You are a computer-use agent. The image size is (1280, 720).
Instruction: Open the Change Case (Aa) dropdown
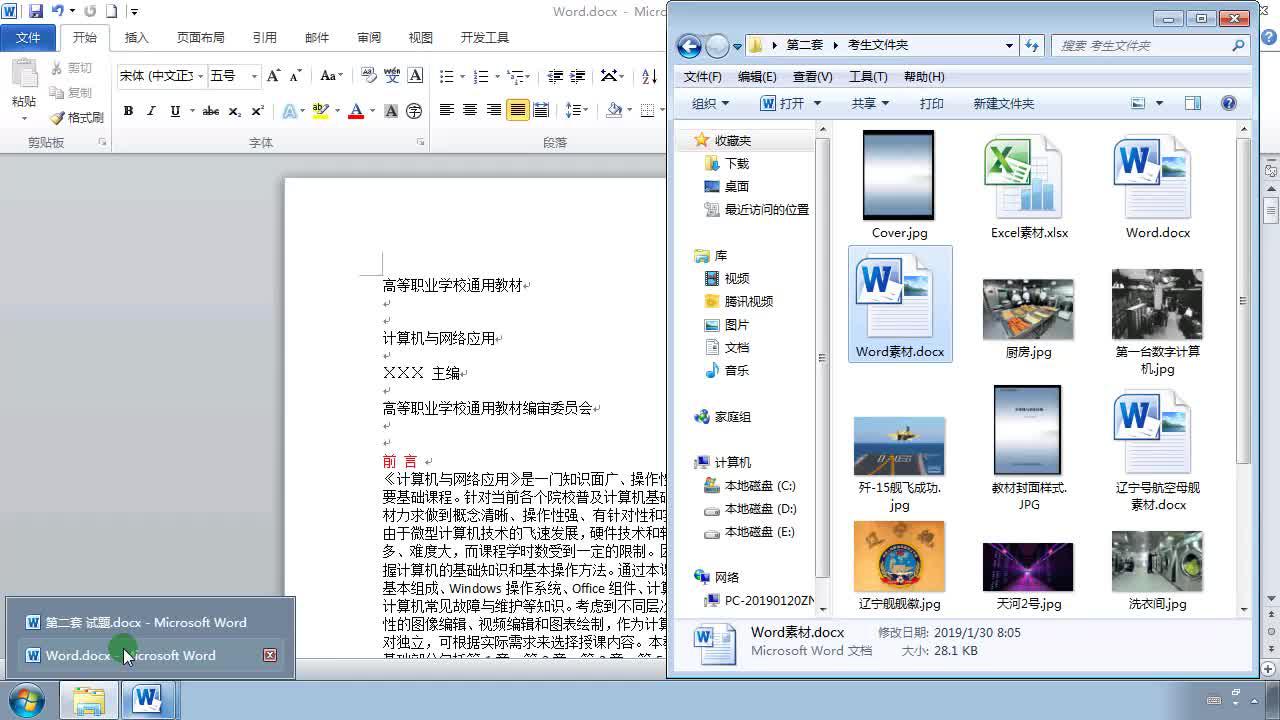[x=331, y=76]
